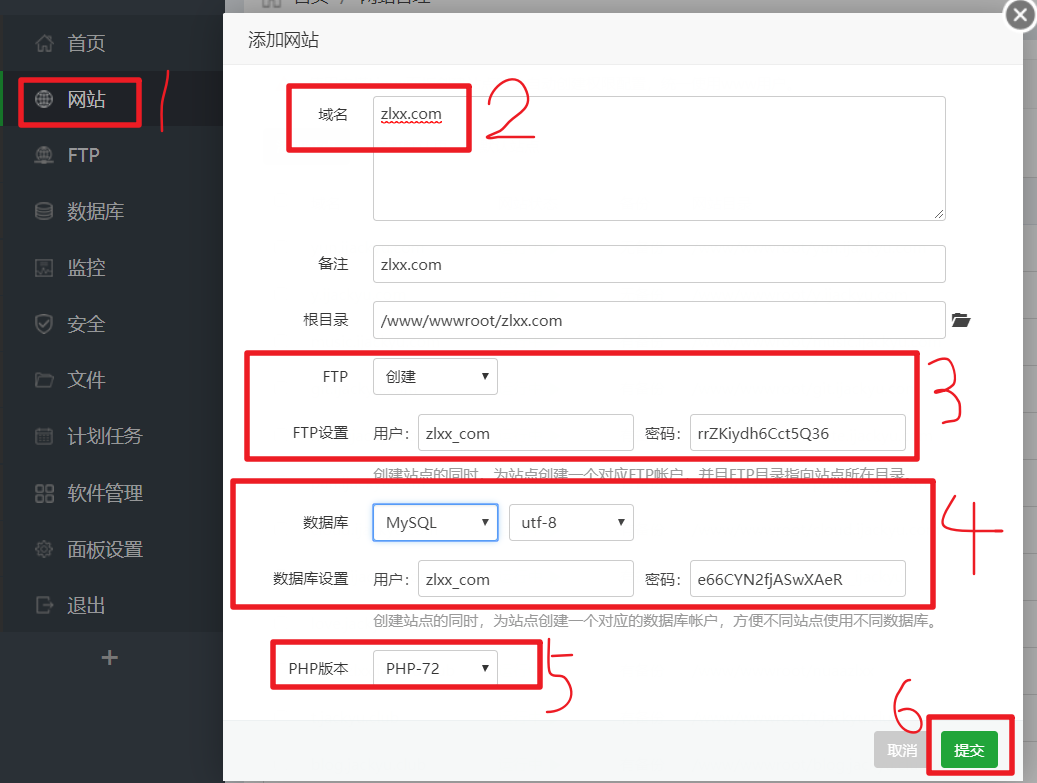Viewport: 1037px width, 783px height.
Task: Choose PHP version from PHP-72 dropdown
Action: coord(435,669)
